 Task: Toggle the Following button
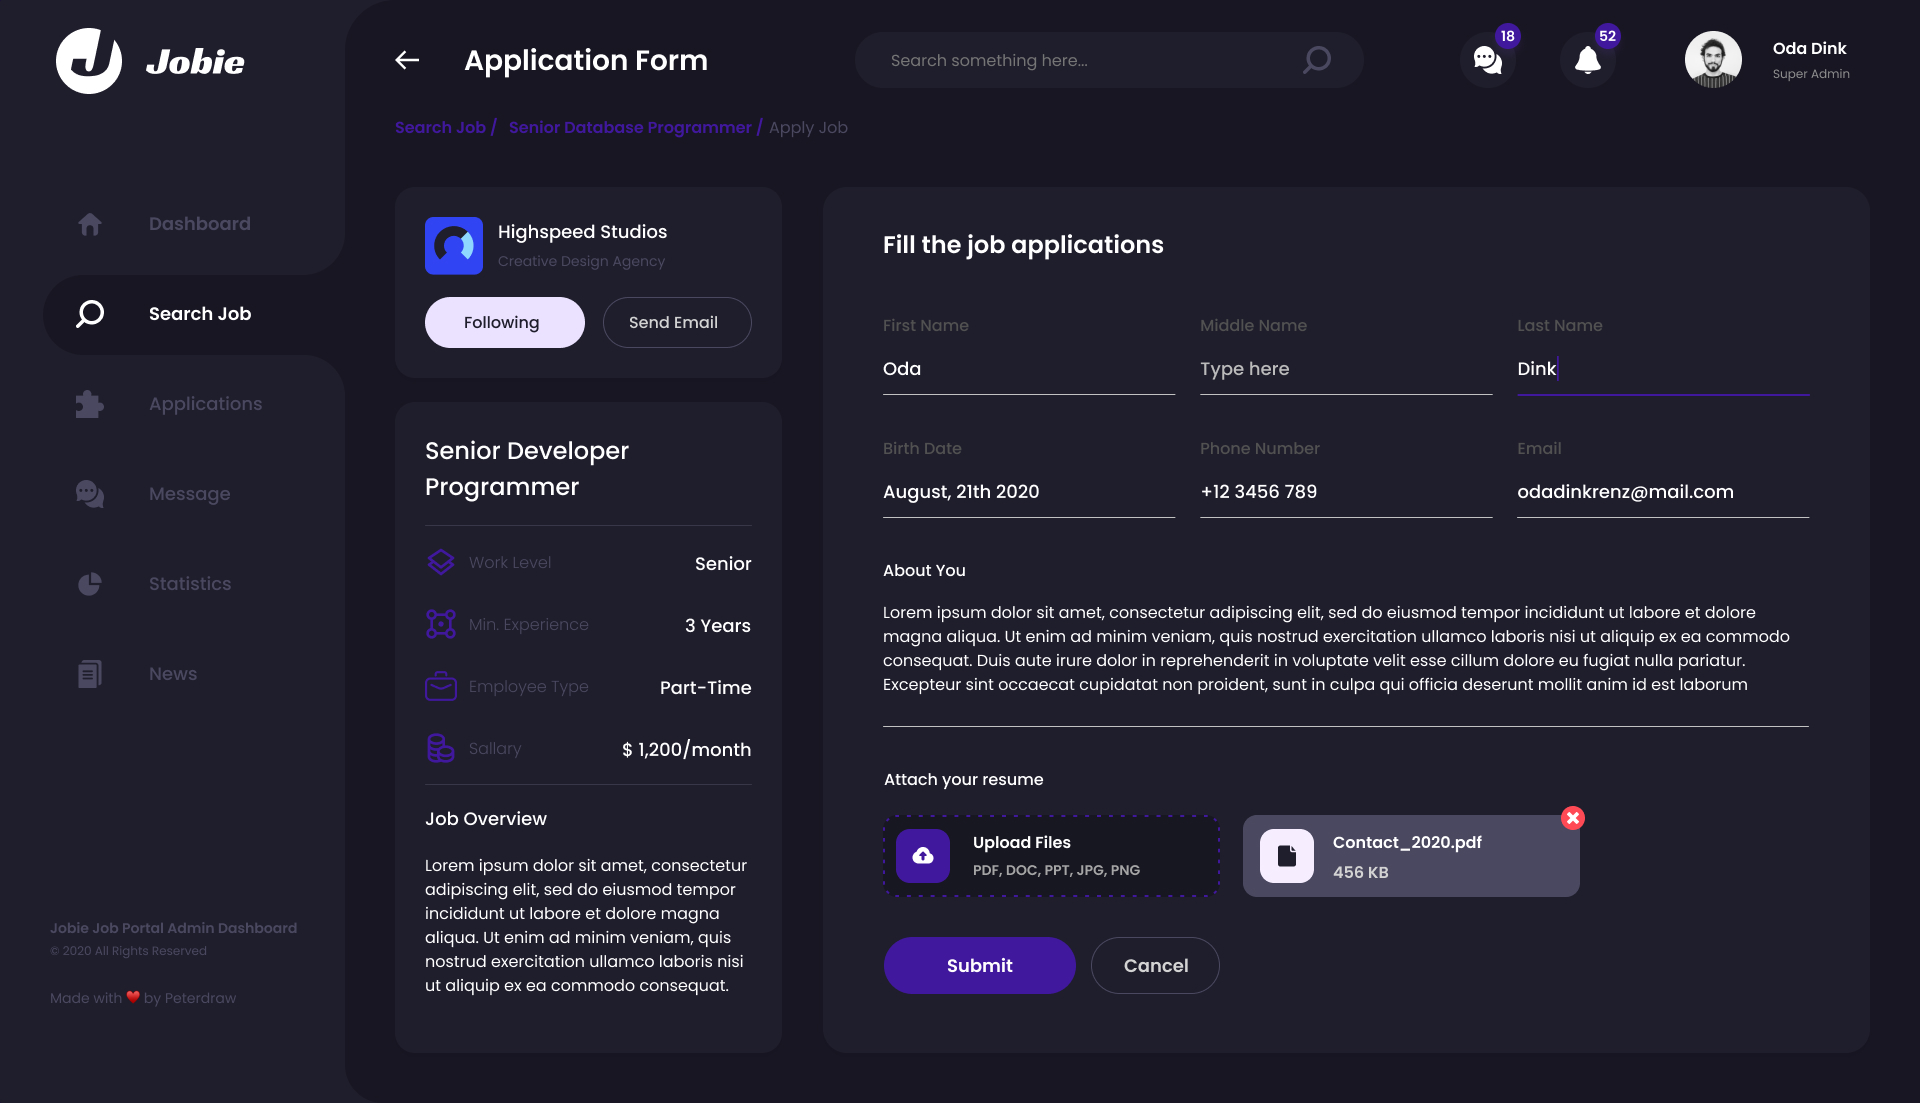(x=504, y=322)
